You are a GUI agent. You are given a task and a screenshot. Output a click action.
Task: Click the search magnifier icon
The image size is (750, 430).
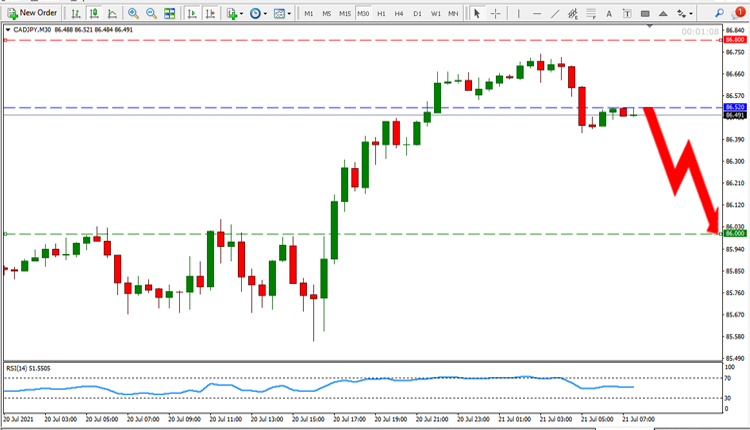click(719, 13)
